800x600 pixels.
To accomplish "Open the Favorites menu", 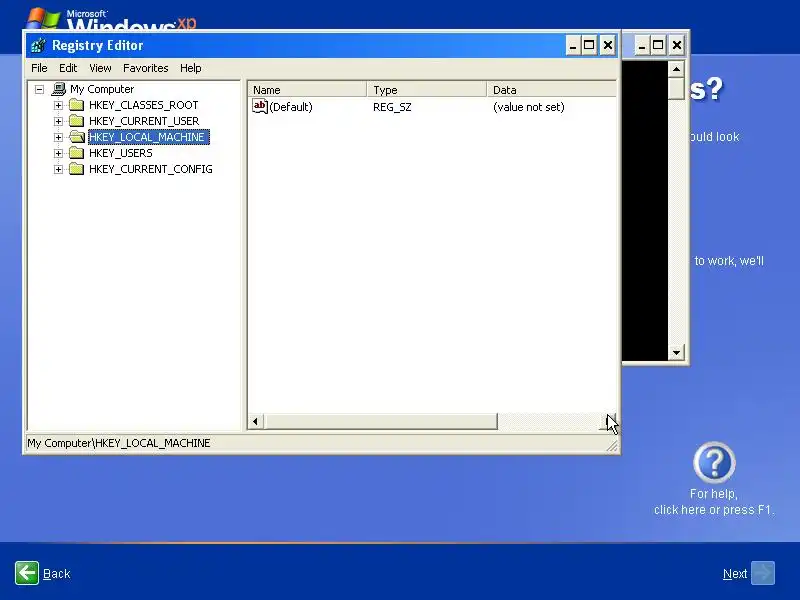I will click(145, 68).
